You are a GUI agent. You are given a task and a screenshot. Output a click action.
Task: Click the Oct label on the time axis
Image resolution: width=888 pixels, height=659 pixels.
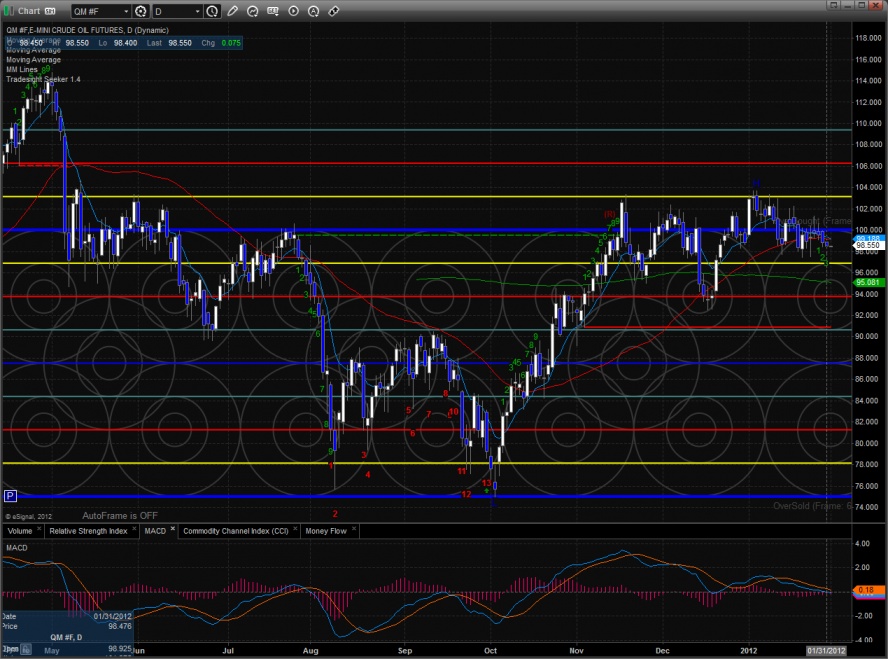point(490,651)
